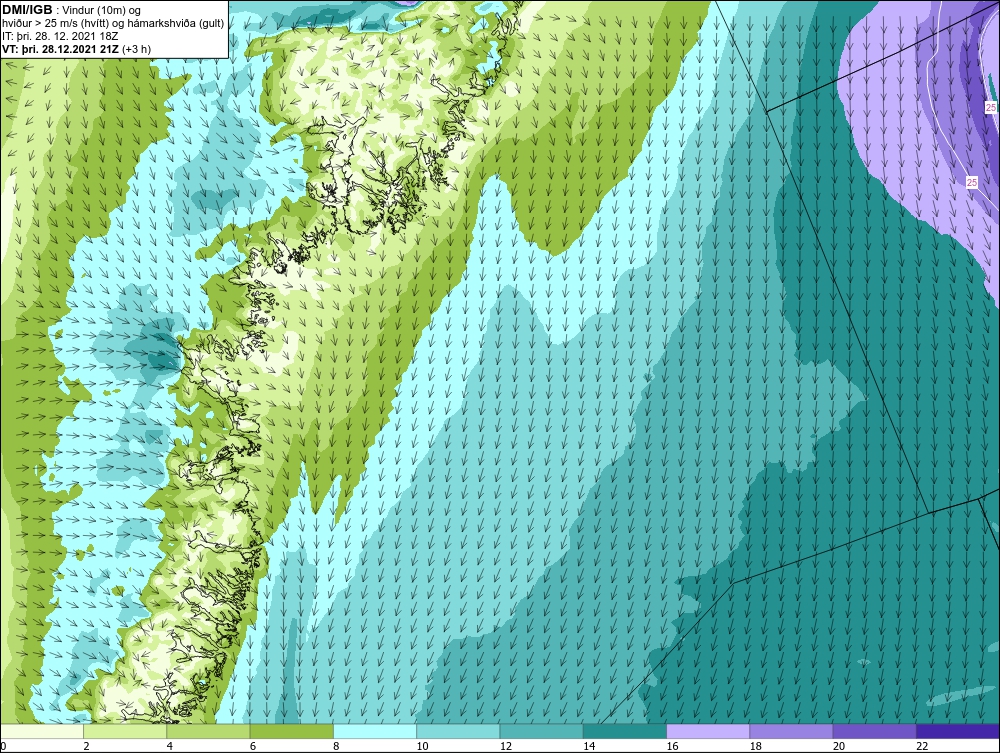This screenshot has height=753, width=1000.
Task: Click the 'IT: þri. 28. 12. 2021 18Z' line
Action: point(60,36)
